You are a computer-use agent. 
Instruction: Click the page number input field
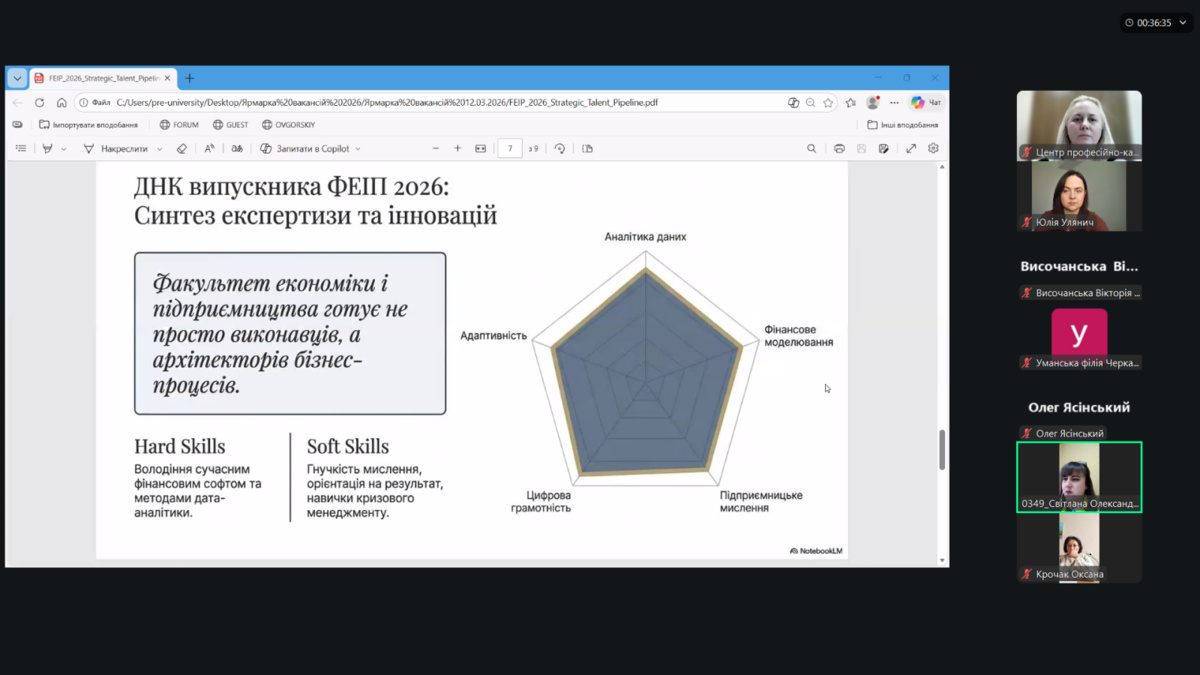pyautogui.click(x=510, y=148)
